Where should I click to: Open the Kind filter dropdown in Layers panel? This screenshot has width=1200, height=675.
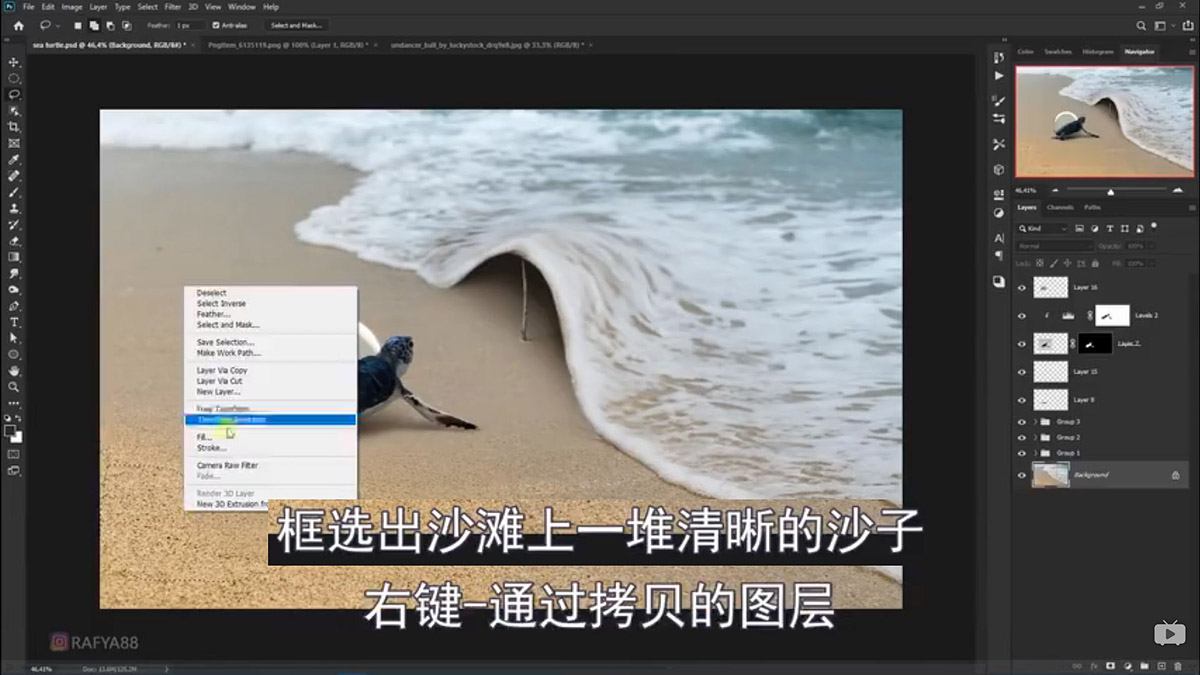point(1040,228)
